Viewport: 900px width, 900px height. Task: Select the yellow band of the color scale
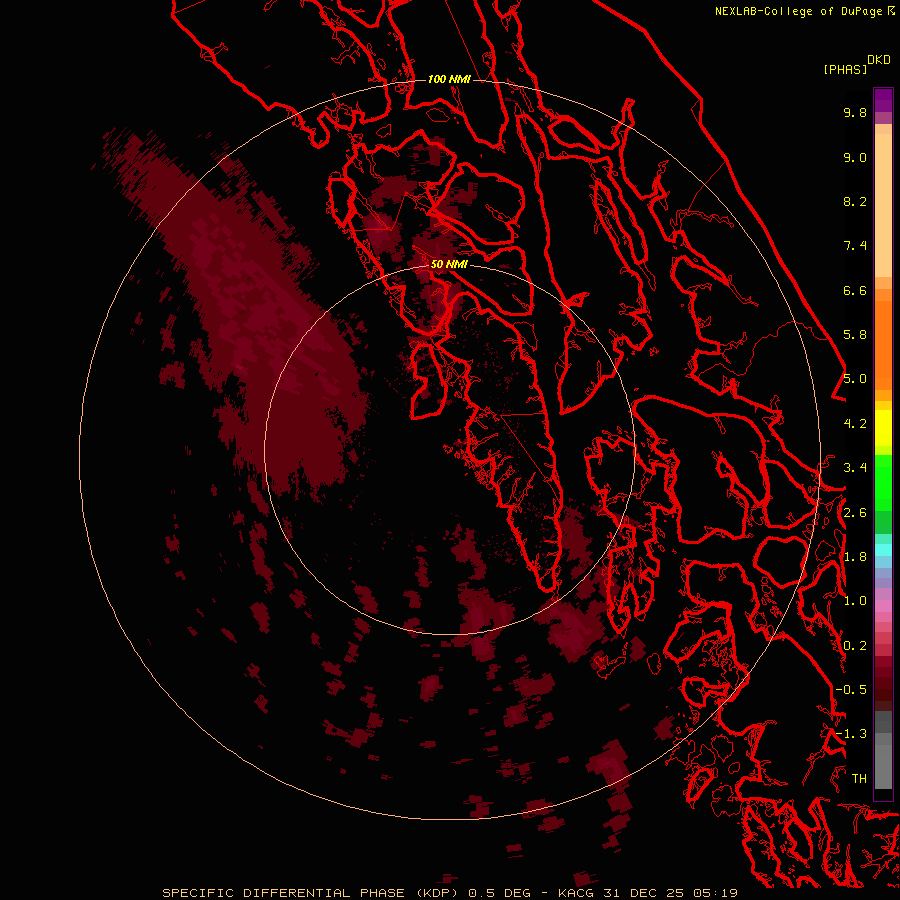click(x=883, y=428)
